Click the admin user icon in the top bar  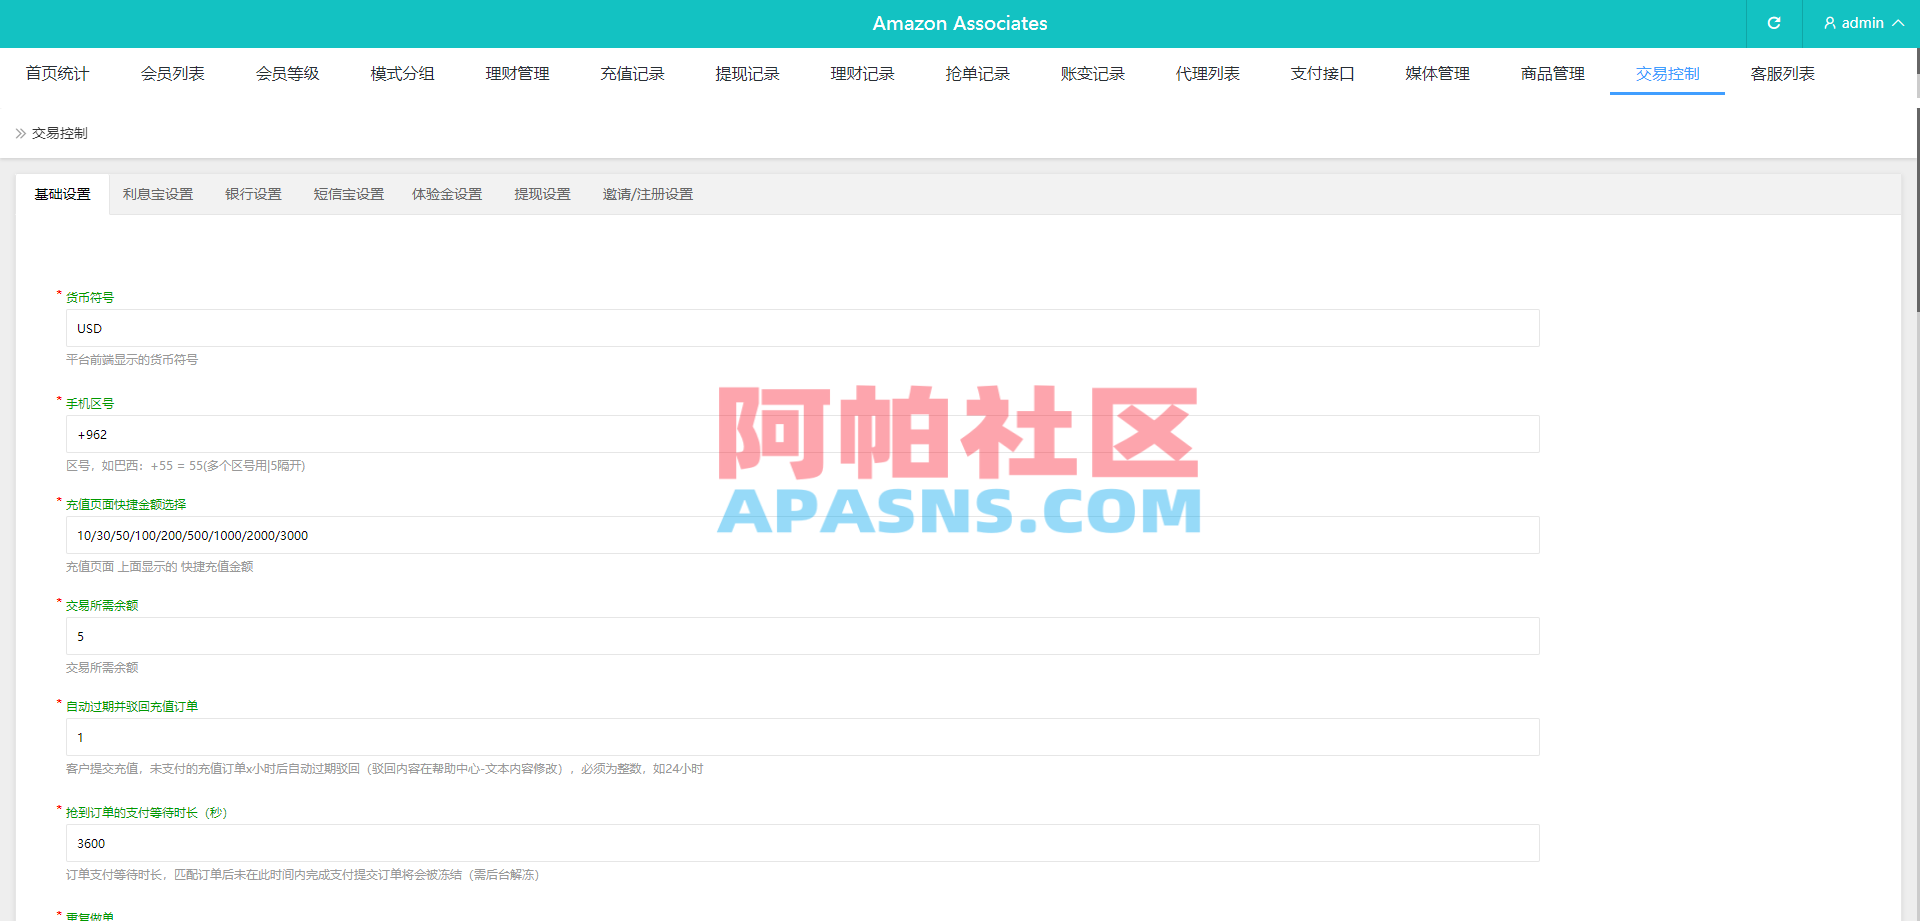(x=1828, y=23)
